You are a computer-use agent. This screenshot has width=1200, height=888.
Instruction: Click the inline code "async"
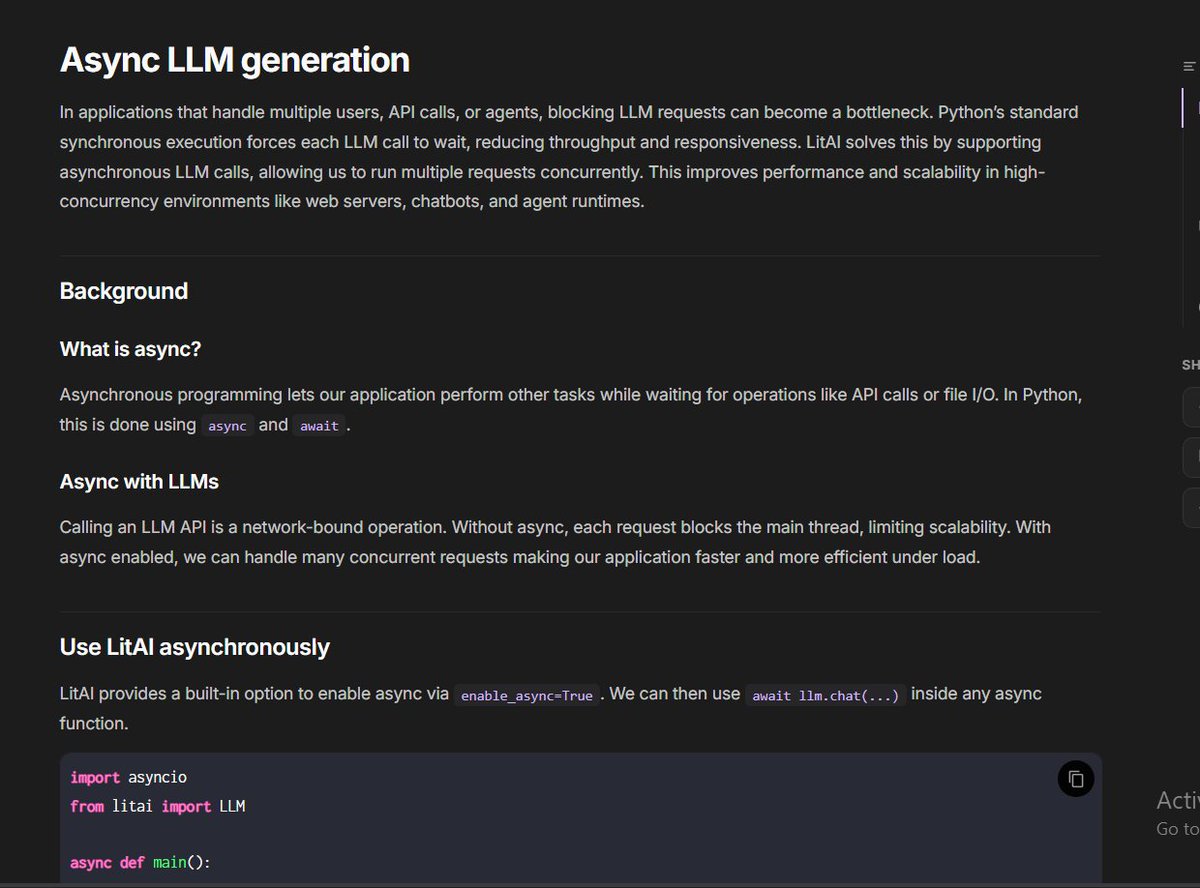pos(227,426)
